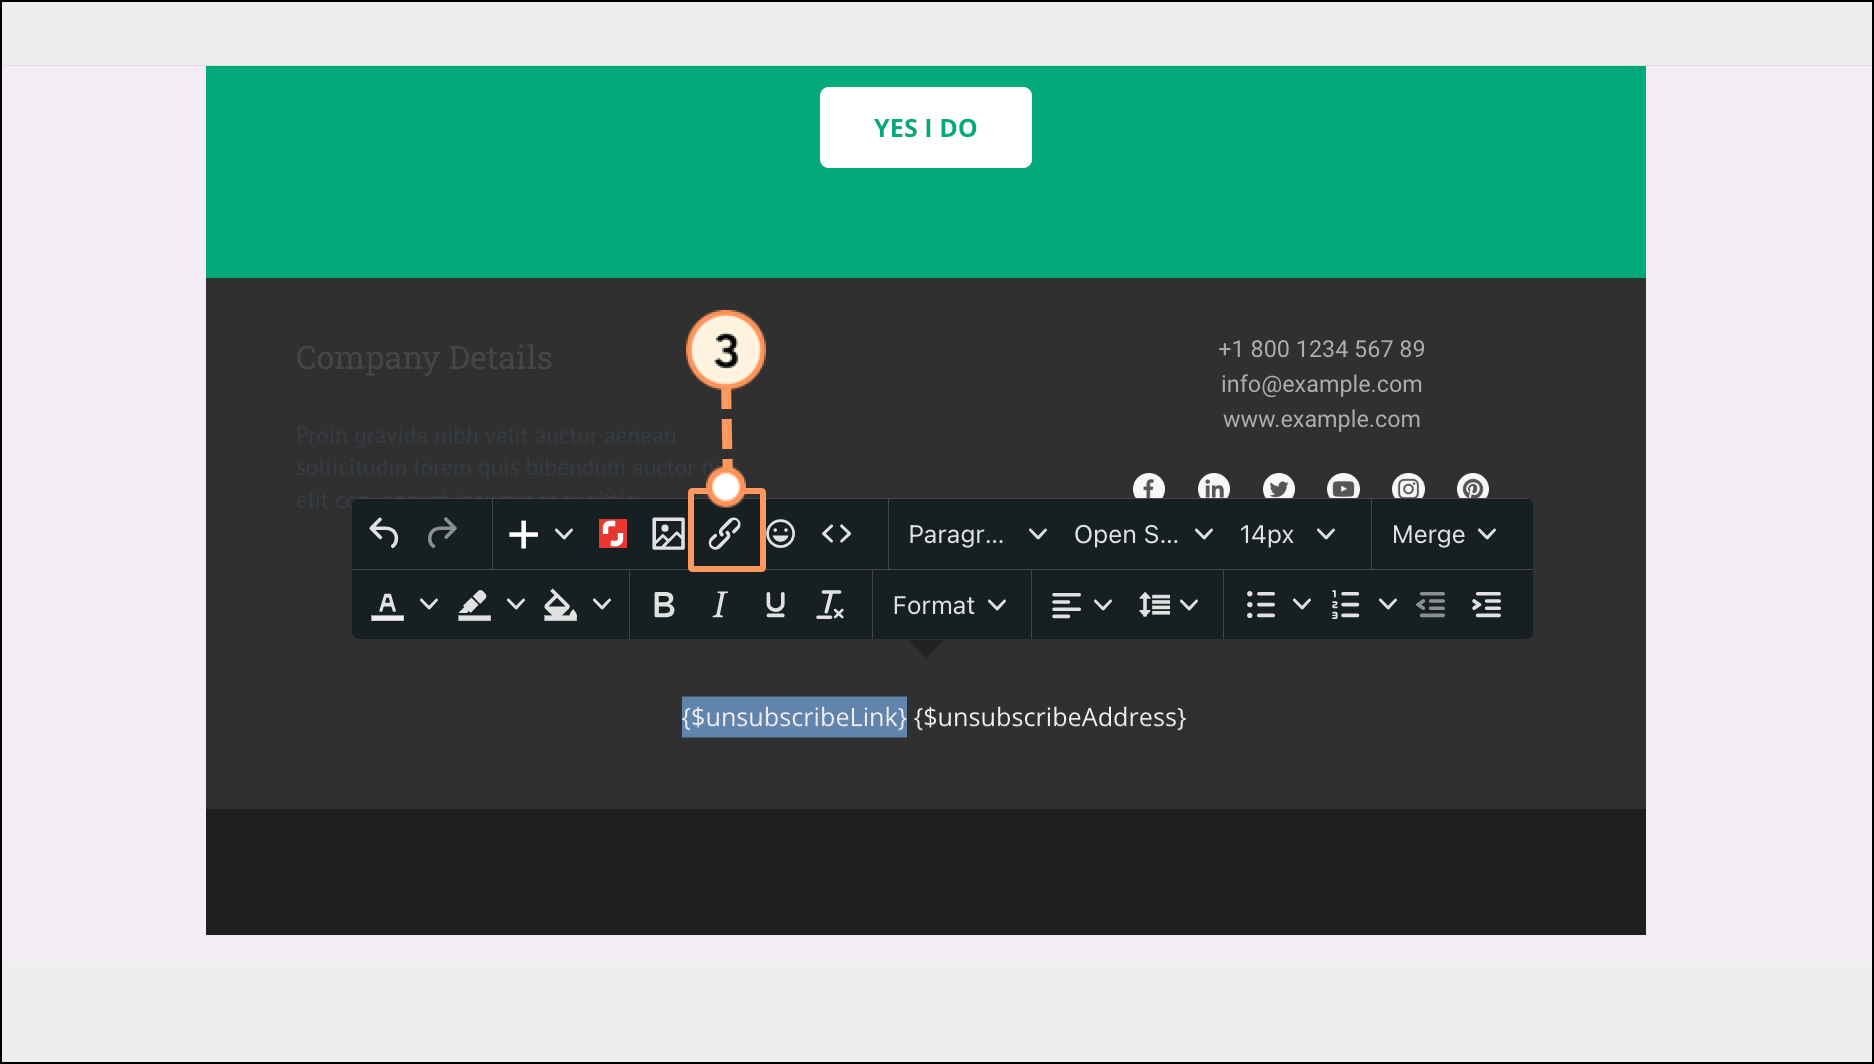Expand the numbered list dropdown arrow
1874x1064 pixels.
click(x=1388, y=604)
